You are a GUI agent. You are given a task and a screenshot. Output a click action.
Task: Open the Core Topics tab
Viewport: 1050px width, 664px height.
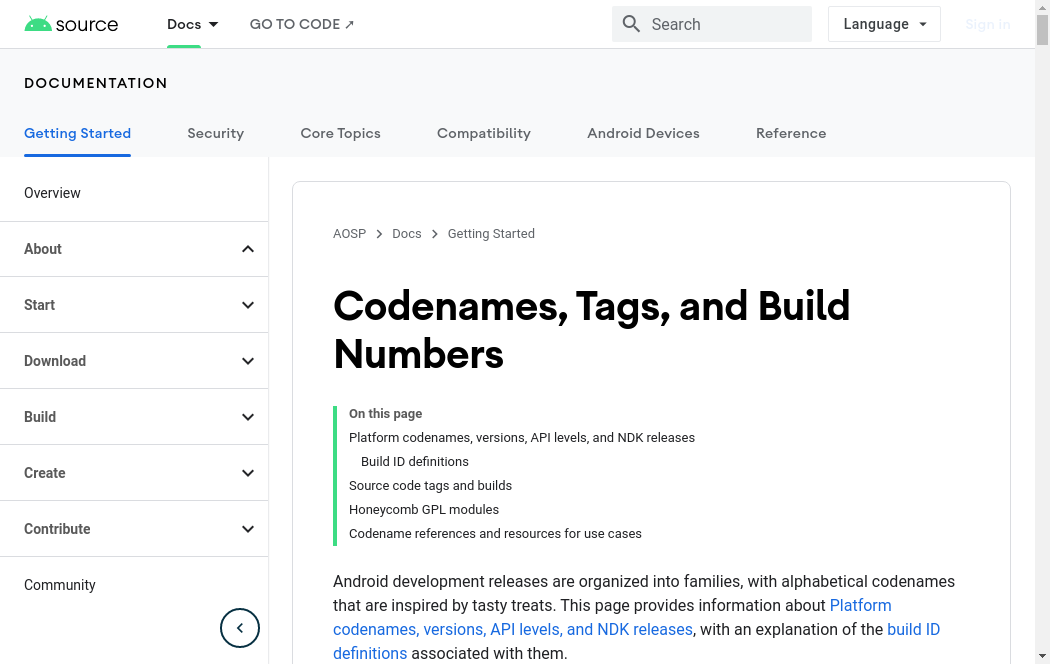pyautogui.click(x=340, y=133)
